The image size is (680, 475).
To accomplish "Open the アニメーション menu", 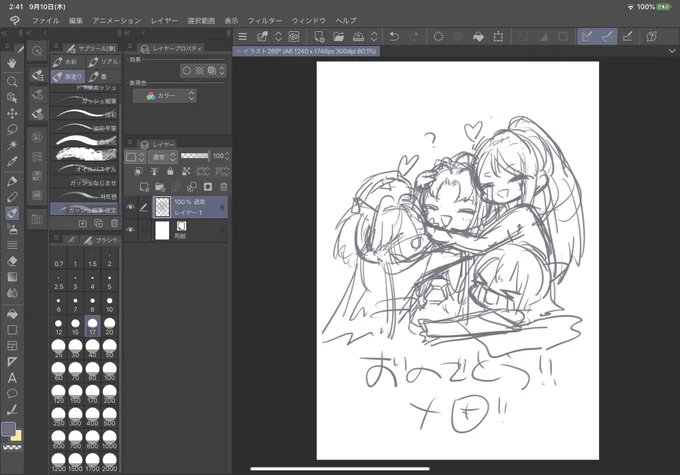I will (117, 20).
